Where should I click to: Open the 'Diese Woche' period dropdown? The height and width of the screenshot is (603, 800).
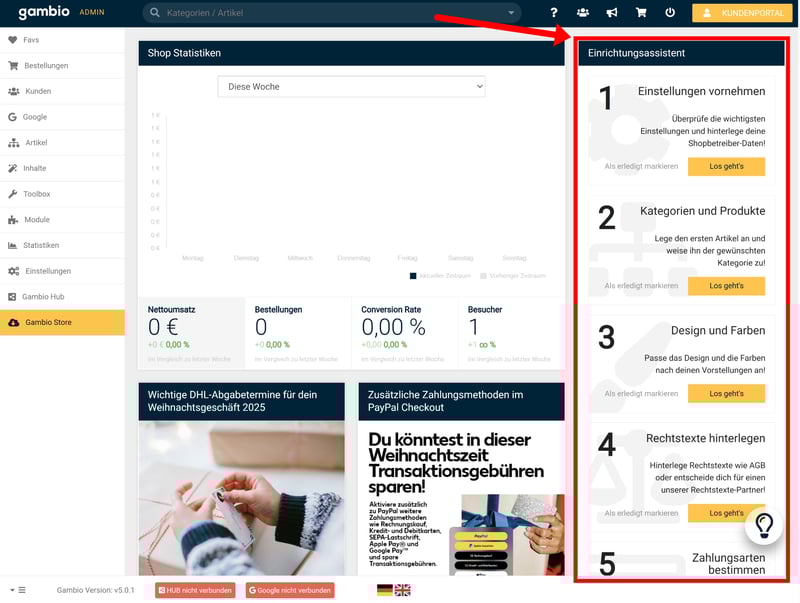point(351,87)
